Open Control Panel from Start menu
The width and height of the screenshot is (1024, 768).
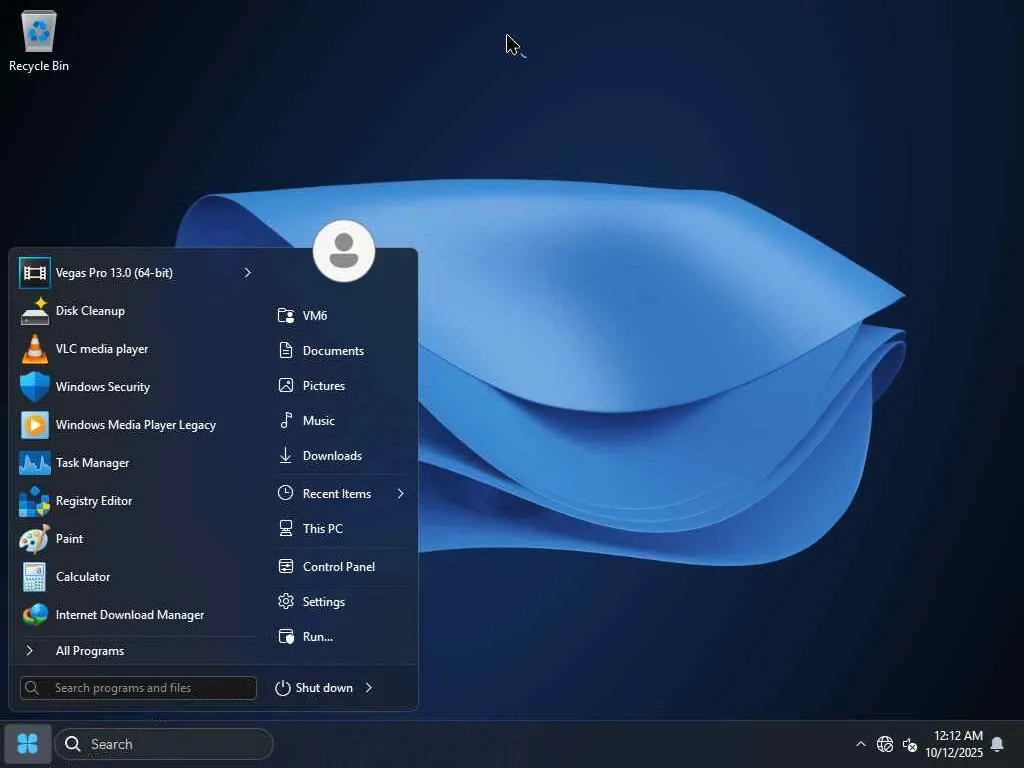(x=340, y=567)
